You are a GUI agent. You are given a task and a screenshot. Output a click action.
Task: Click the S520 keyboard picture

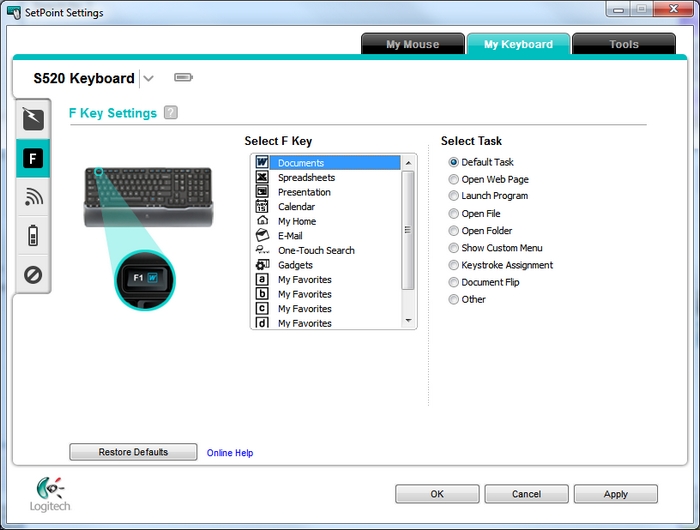click(x=149, y=197)
